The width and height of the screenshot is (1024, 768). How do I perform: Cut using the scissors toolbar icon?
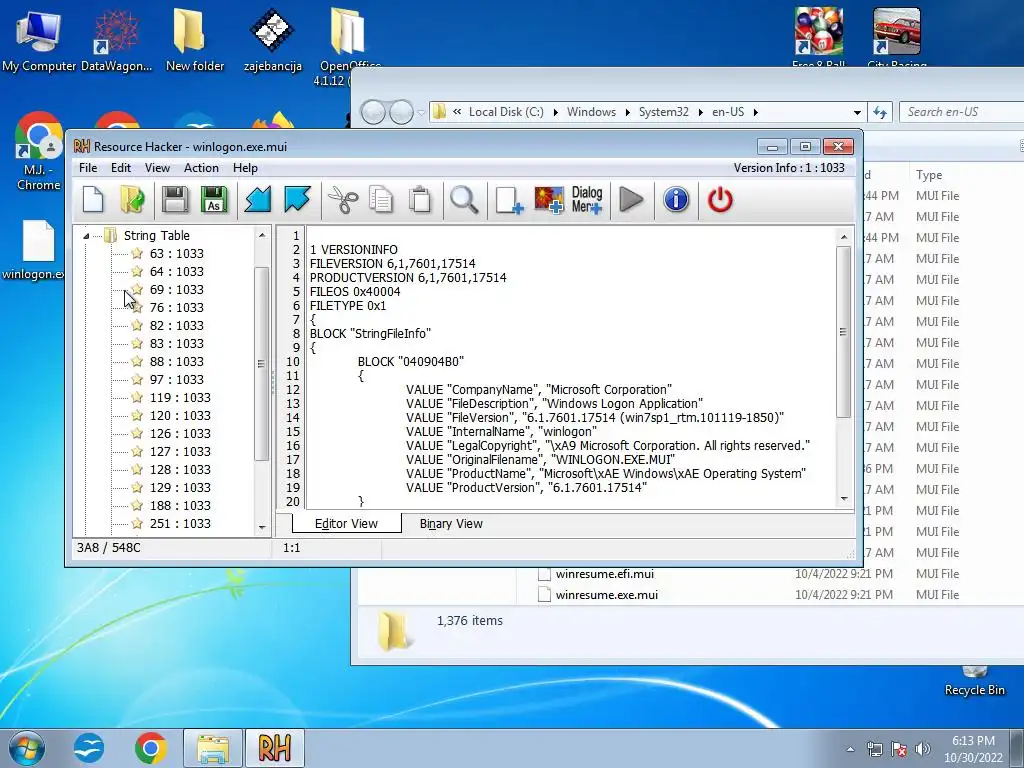[x=343, y=199]
